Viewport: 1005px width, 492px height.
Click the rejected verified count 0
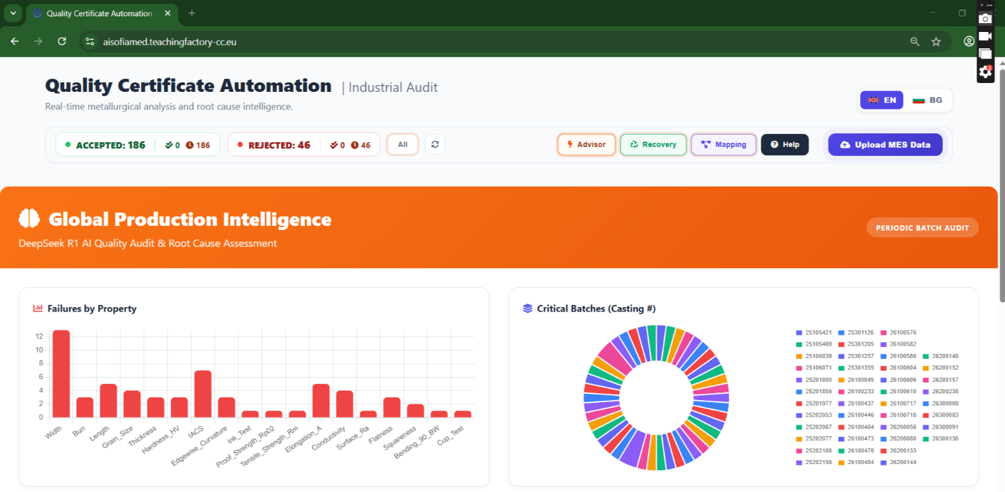tap(338, 145)
